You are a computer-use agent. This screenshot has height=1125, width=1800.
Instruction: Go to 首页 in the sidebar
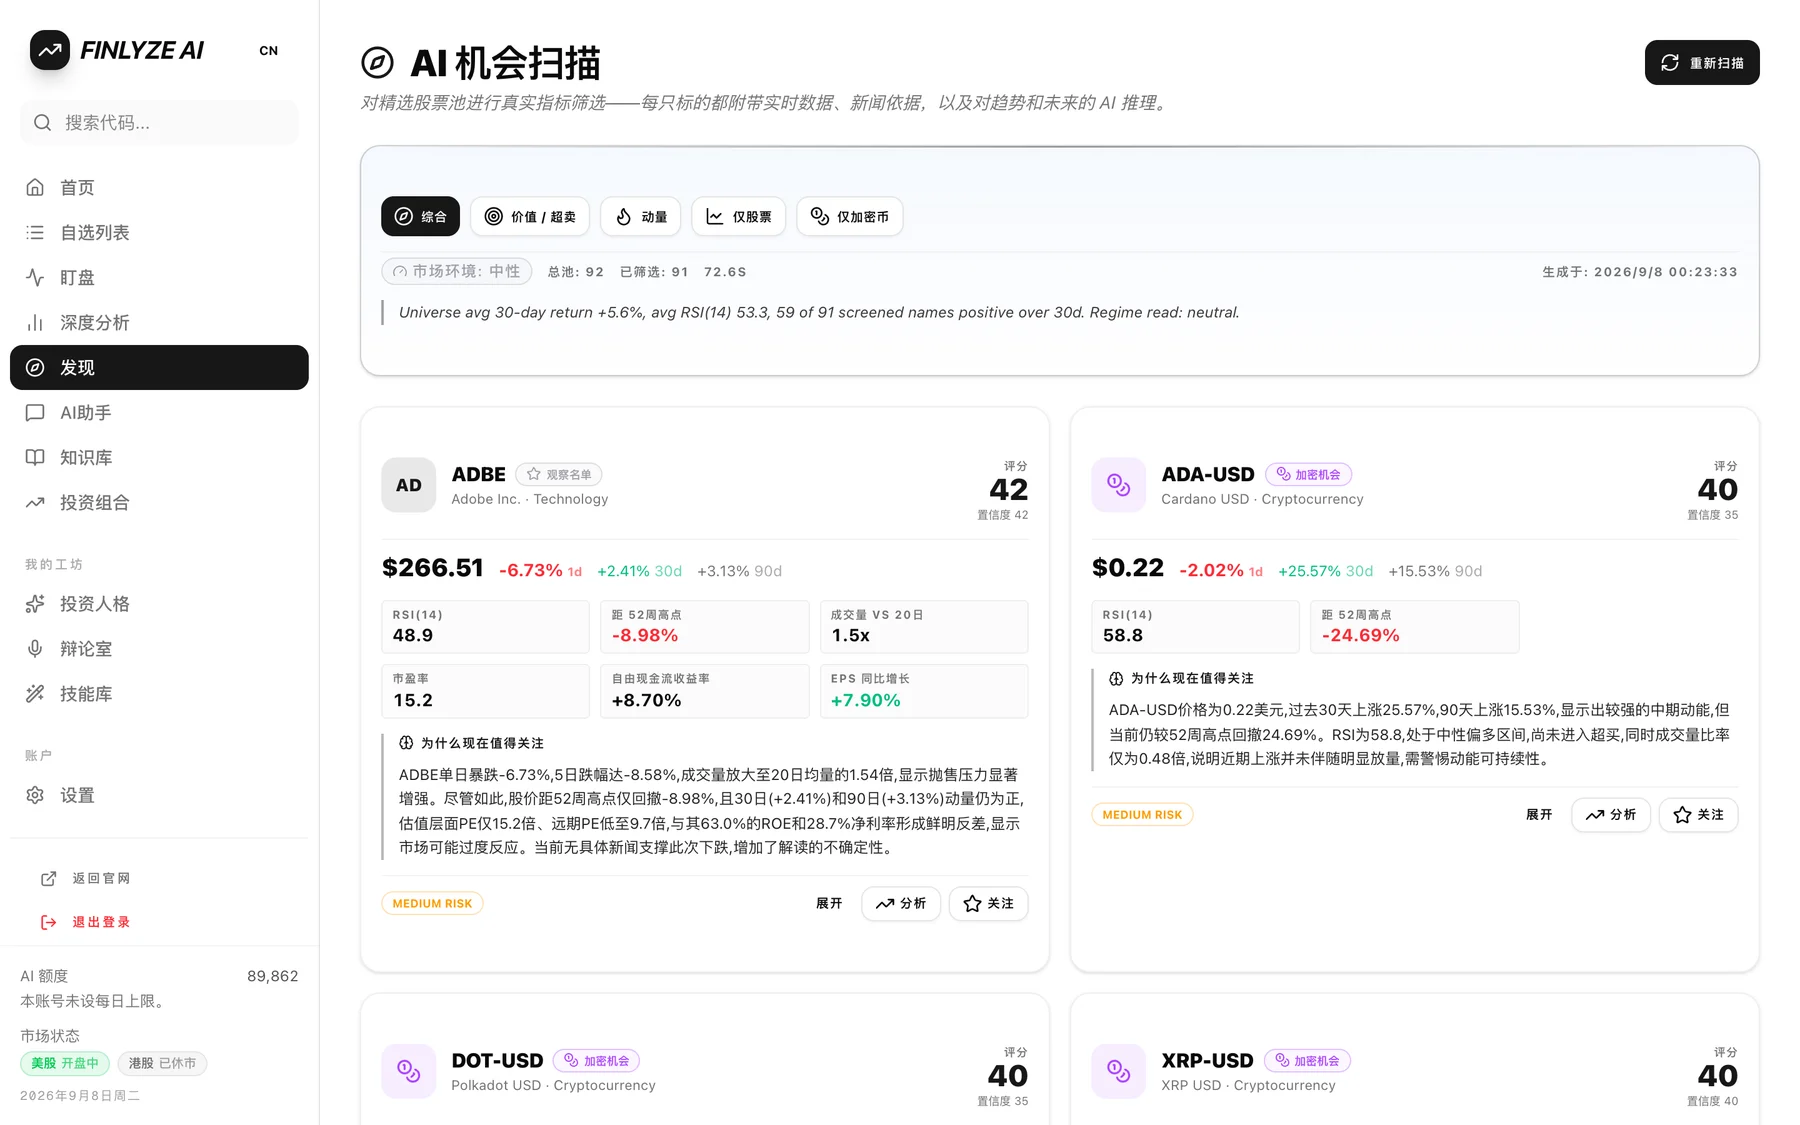(x=159, y=187)
